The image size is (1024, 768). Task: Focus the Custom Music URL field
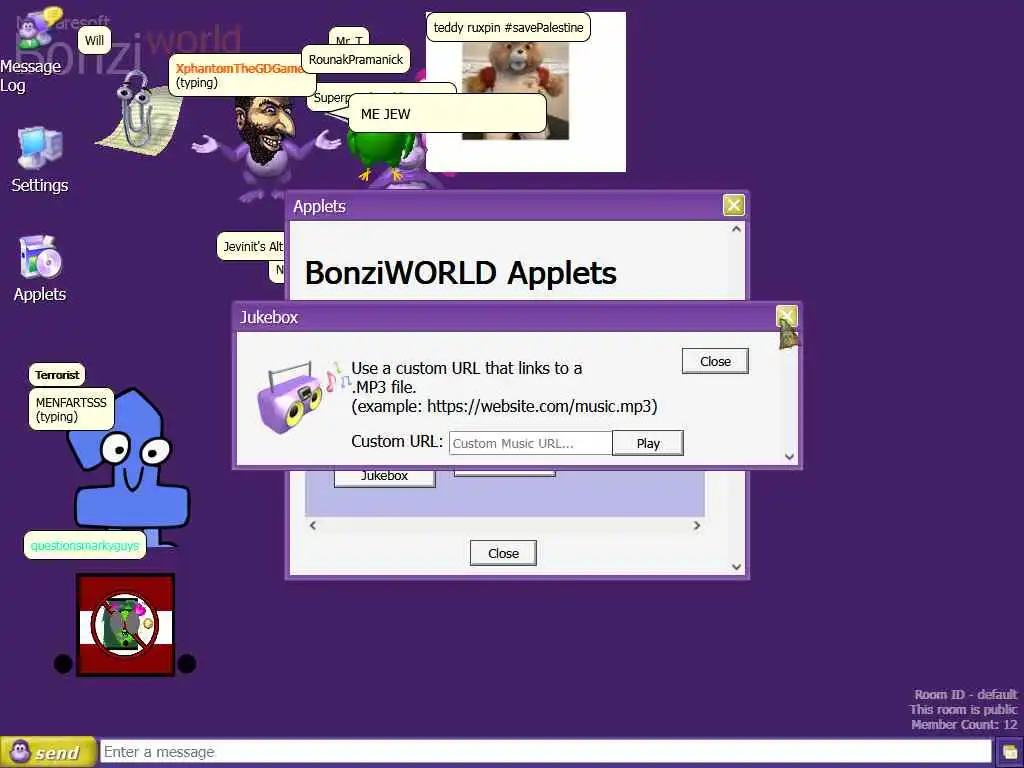[x=530, y=443]
